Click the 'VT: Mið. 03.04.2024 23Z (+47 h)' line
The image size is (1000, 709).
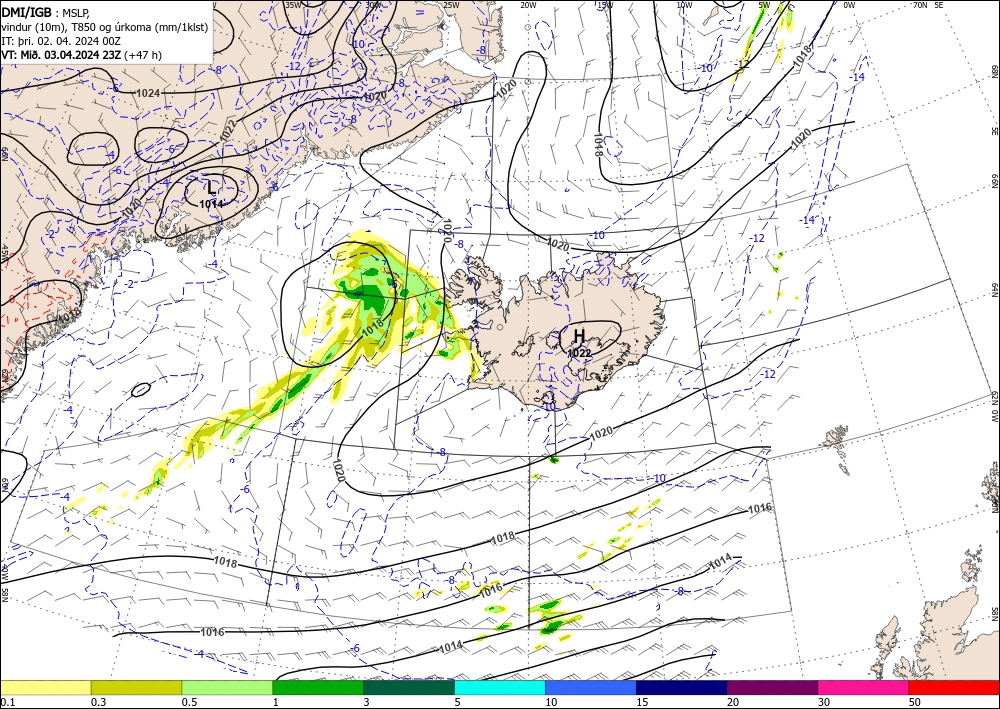82,55
